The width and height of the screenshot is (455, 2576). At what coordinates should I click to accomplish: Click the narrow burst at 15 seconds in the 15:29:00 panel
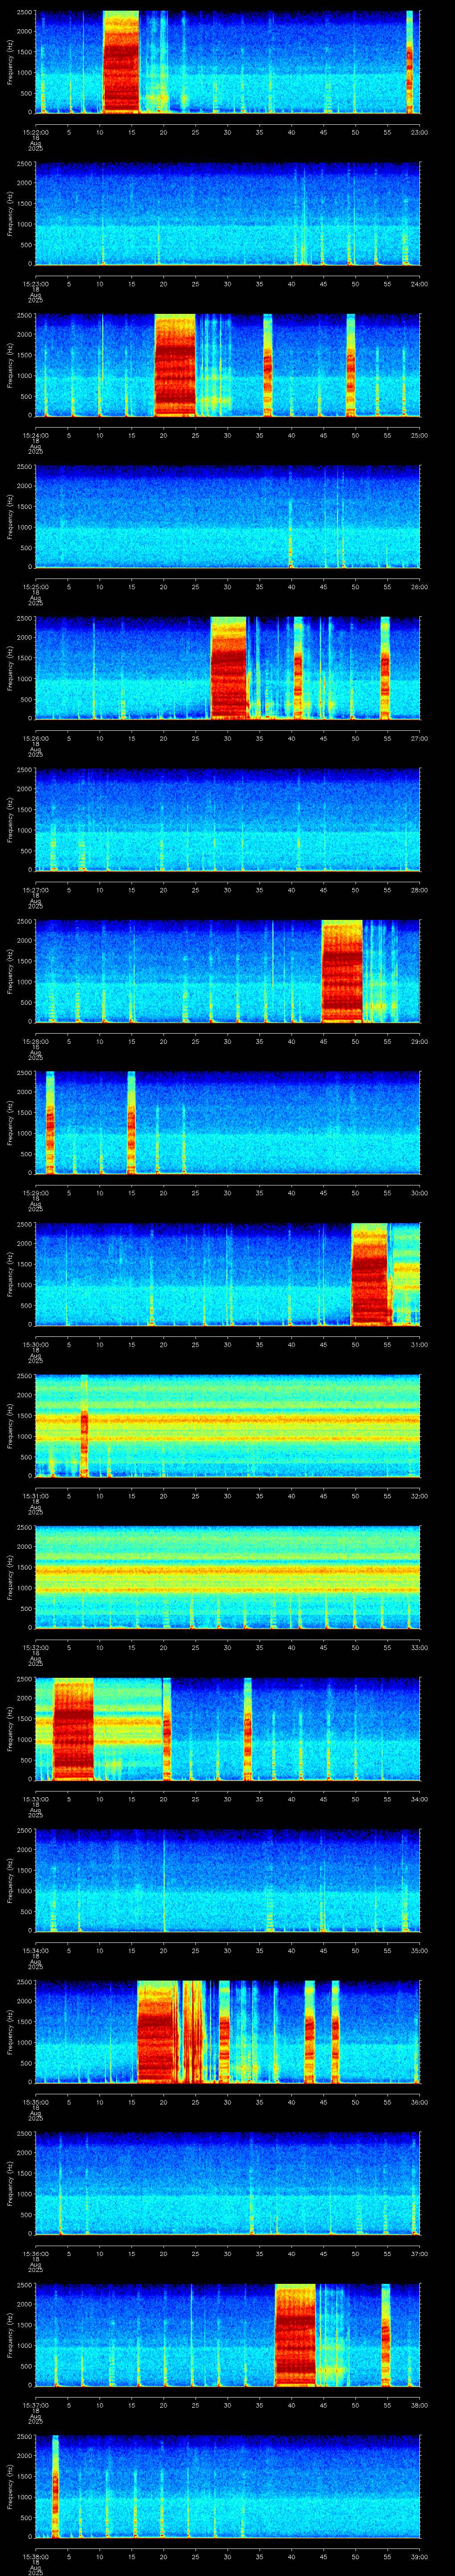tap(131, 1122)
